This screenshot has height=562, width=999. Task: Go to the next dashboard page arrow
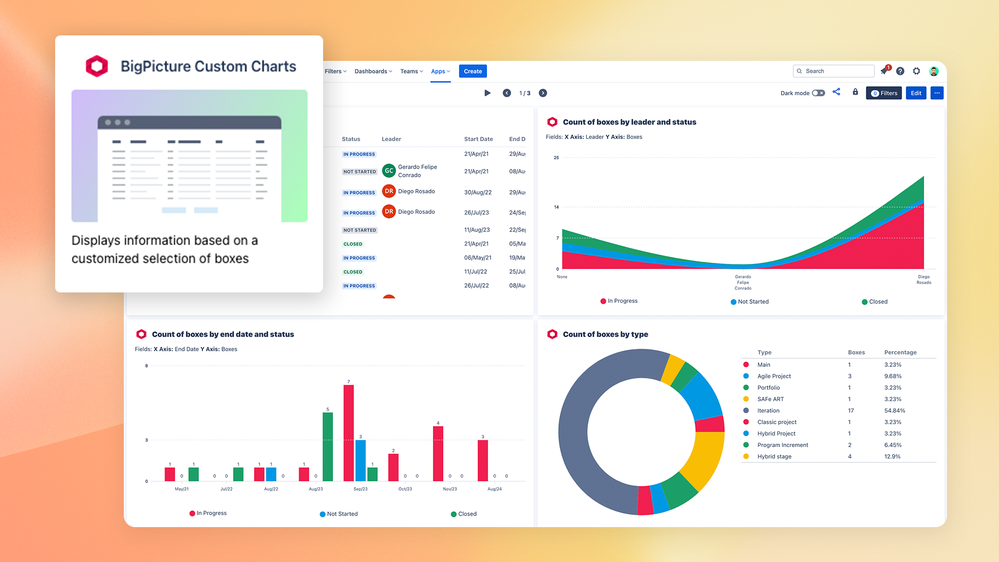pyautogui.click(x=543, y=93)
